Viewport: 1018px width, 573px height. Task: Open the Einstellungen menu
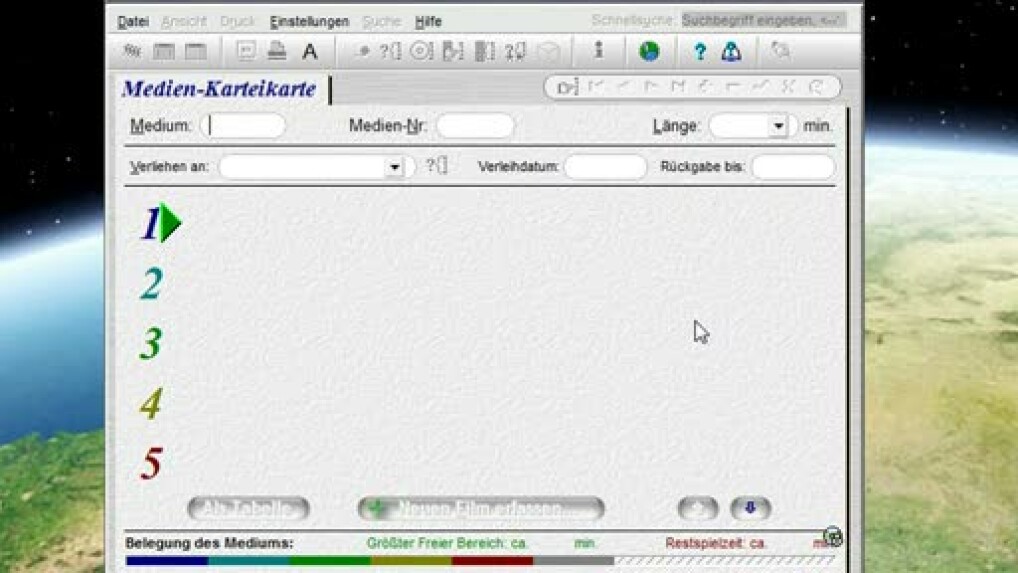coord(309,21)
